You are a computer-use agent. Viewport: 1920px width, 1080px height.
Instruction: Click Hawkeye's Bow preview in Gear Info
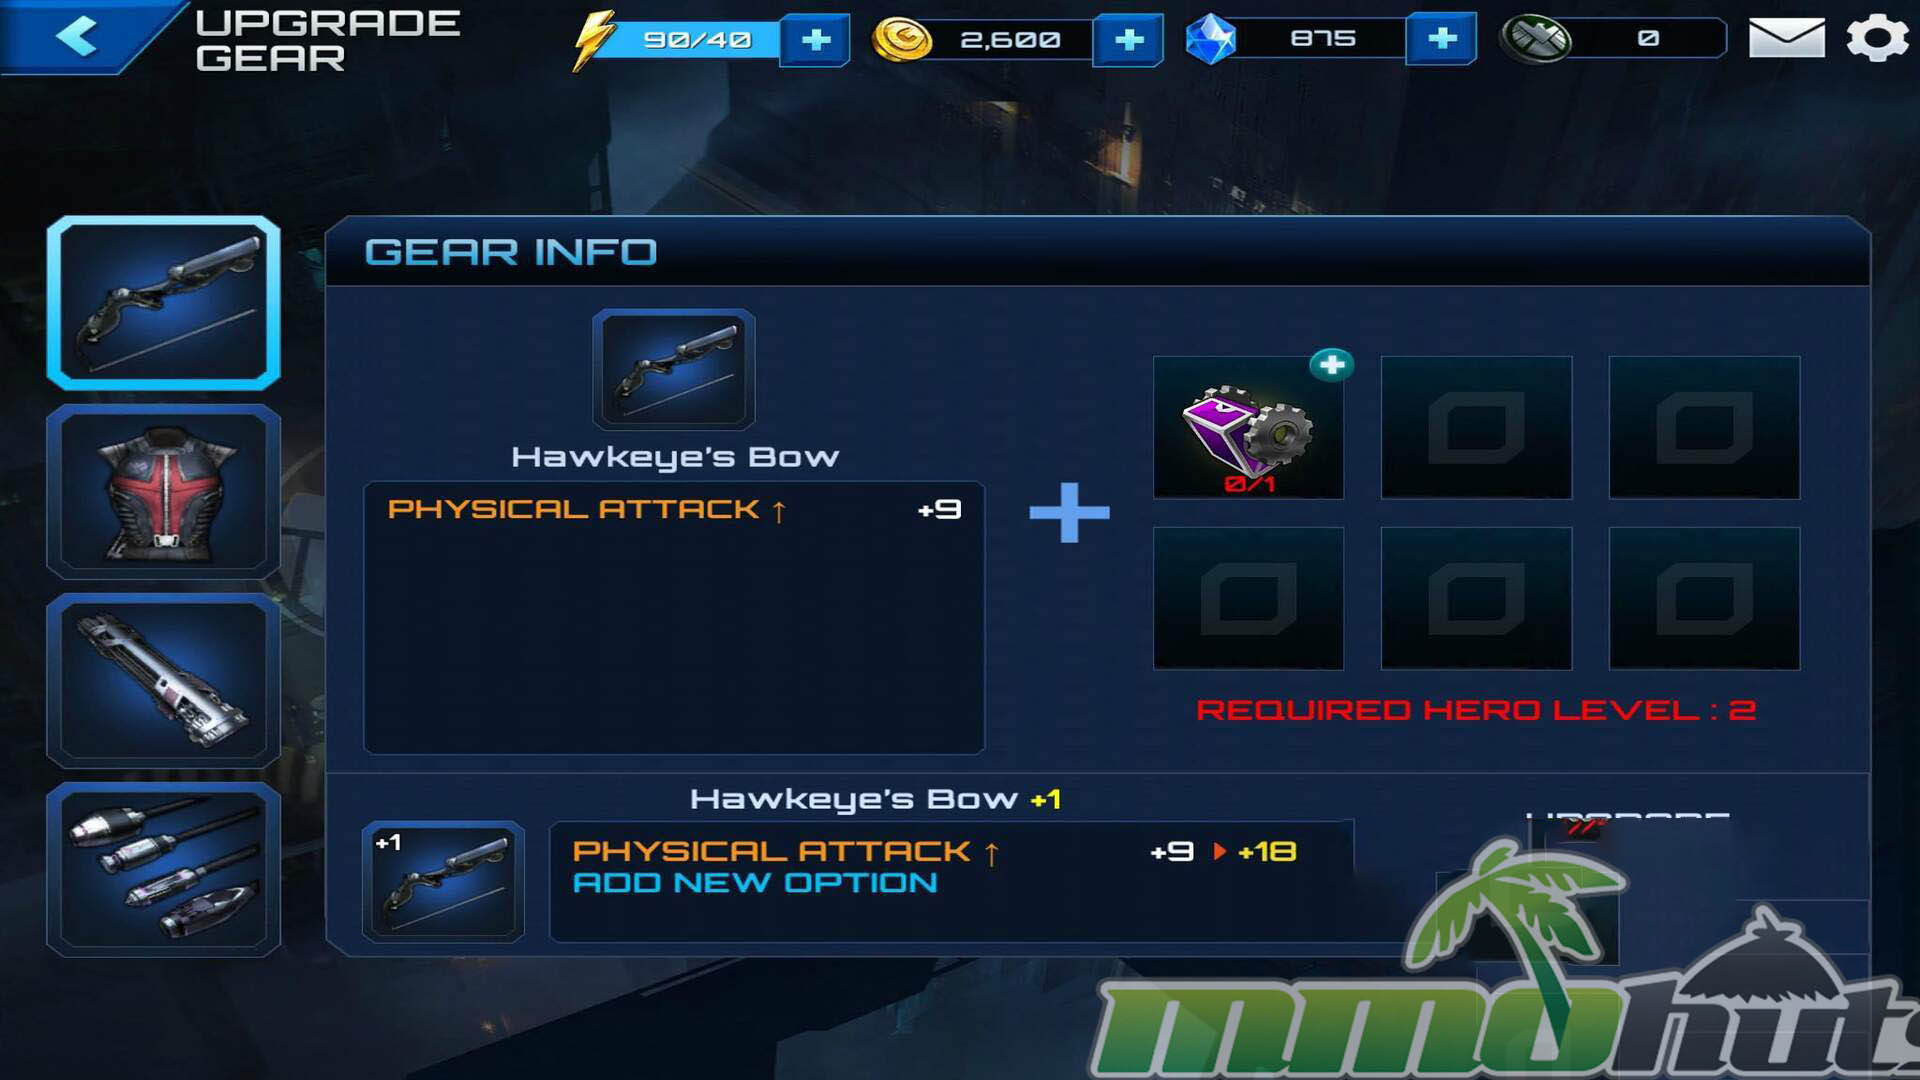tap(674, 370)
